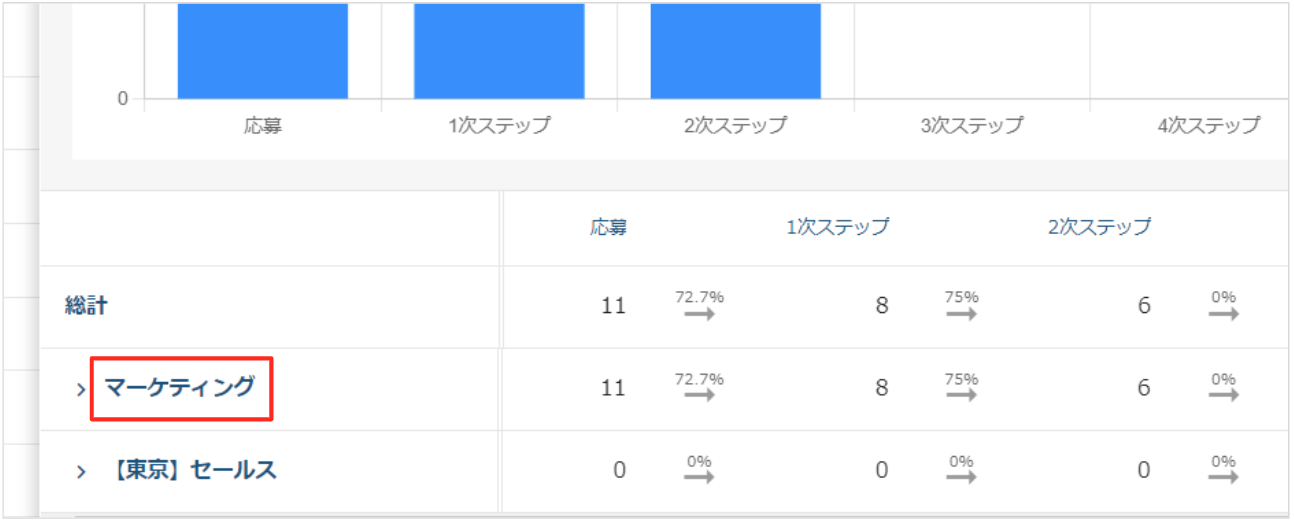
Task: Click the 応募 table column header
Action: coord(608,227)
